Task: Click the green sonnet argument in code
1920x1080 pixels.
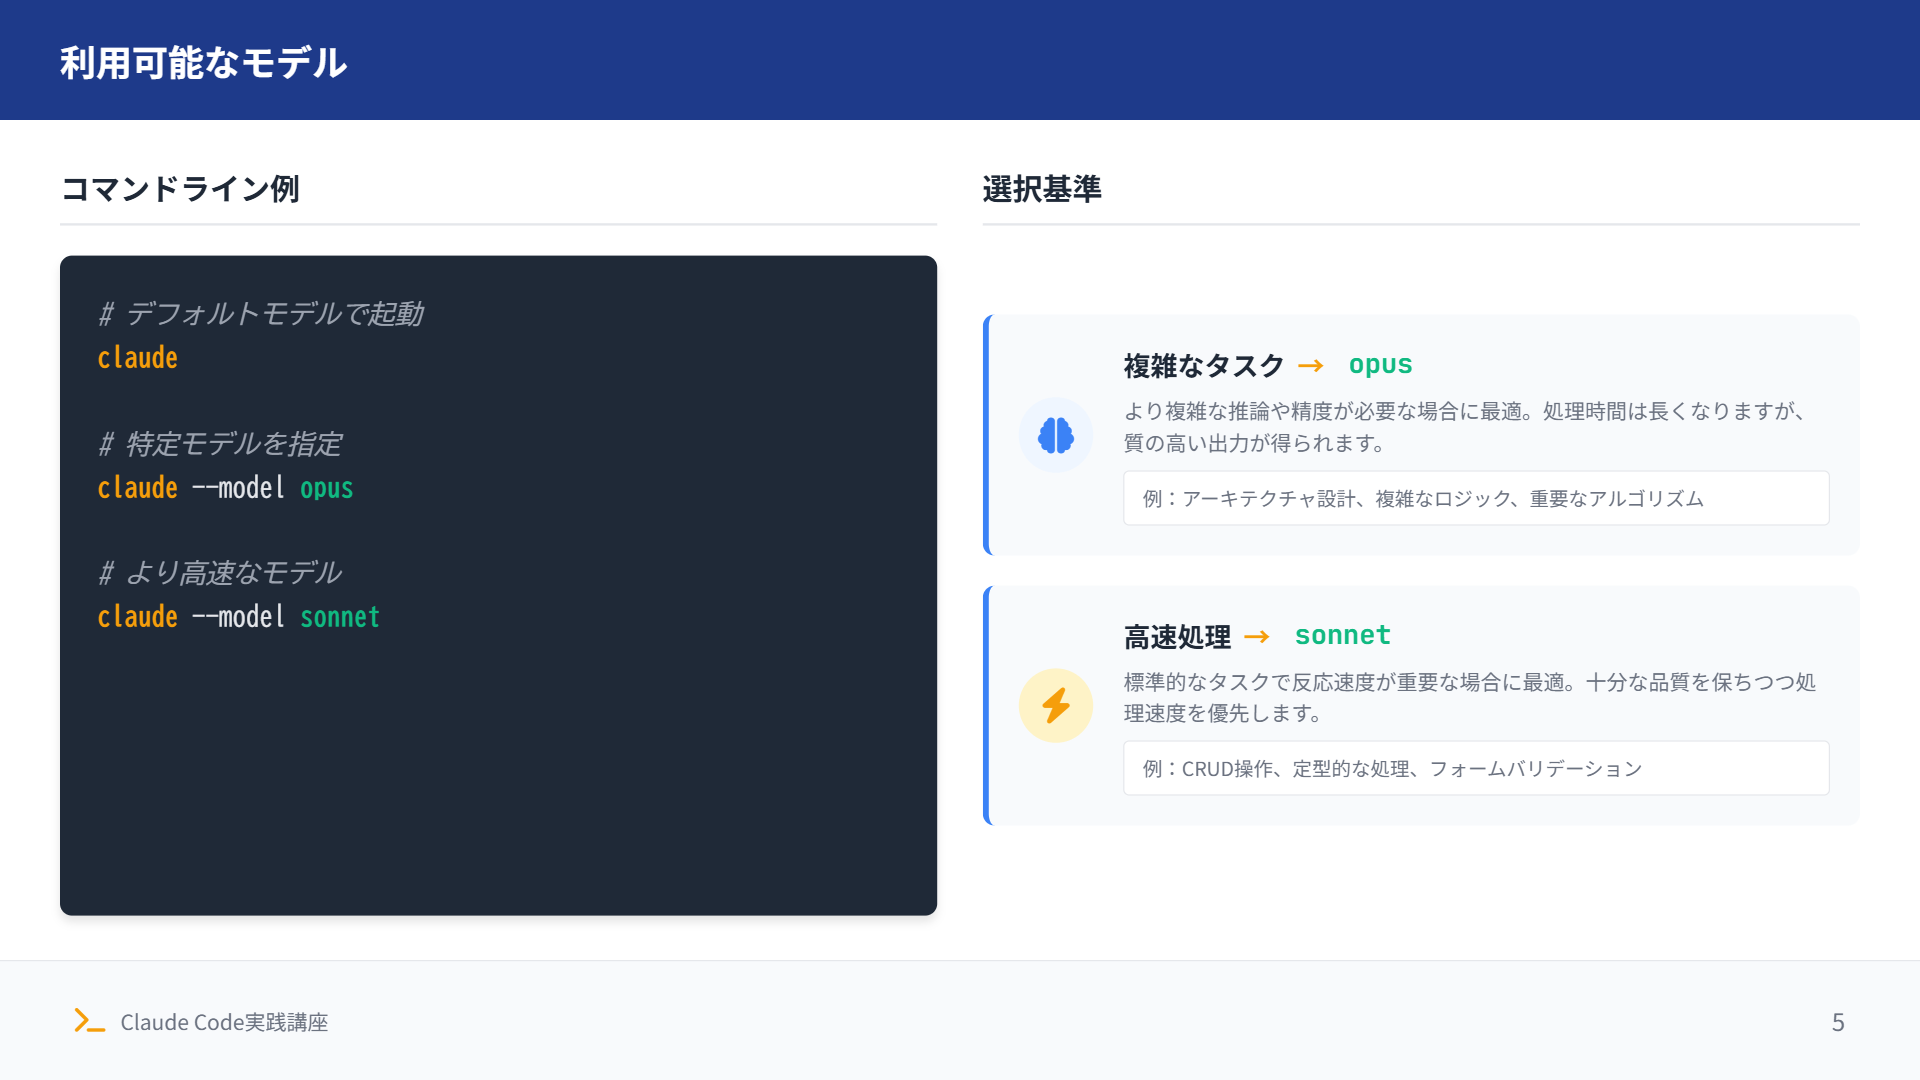Action: point(340,617)
